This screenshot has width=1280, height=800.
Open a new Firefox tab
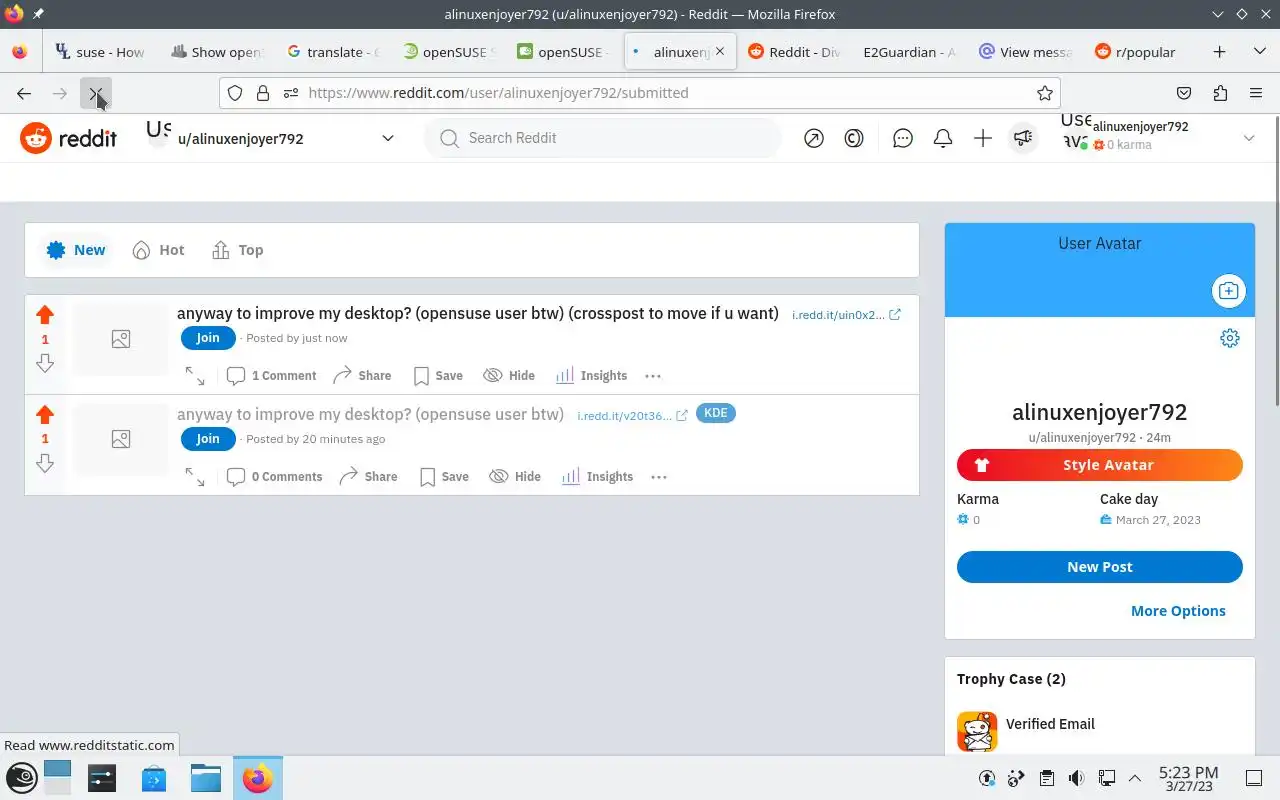pos(1219,52)
